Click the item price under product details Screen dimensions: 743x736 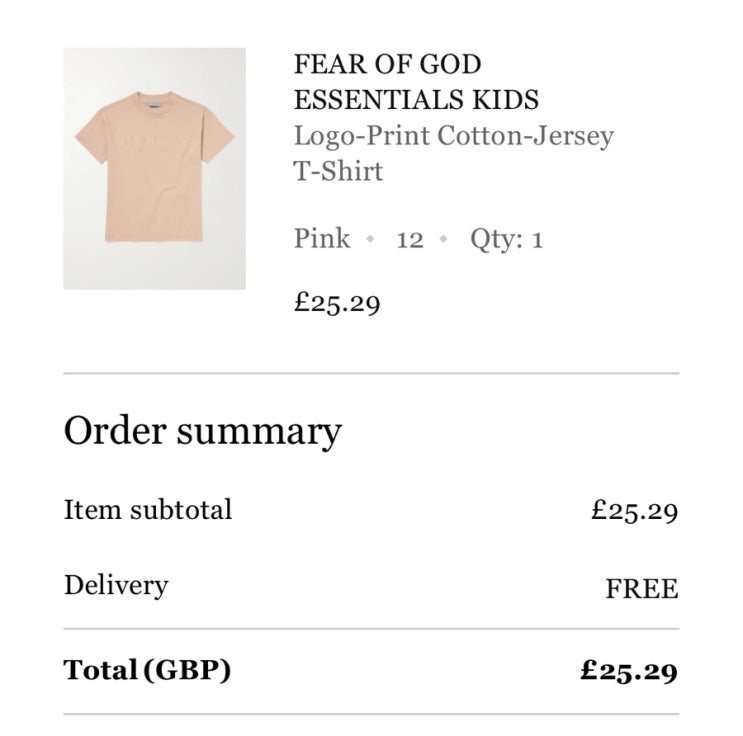(x=337, y=302)
